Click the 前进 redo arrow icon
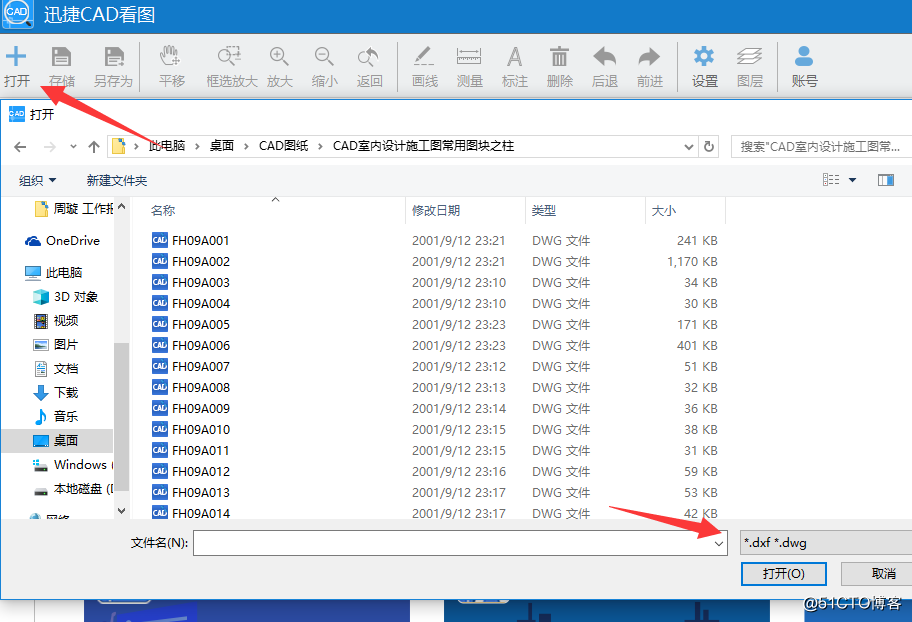 649,56
